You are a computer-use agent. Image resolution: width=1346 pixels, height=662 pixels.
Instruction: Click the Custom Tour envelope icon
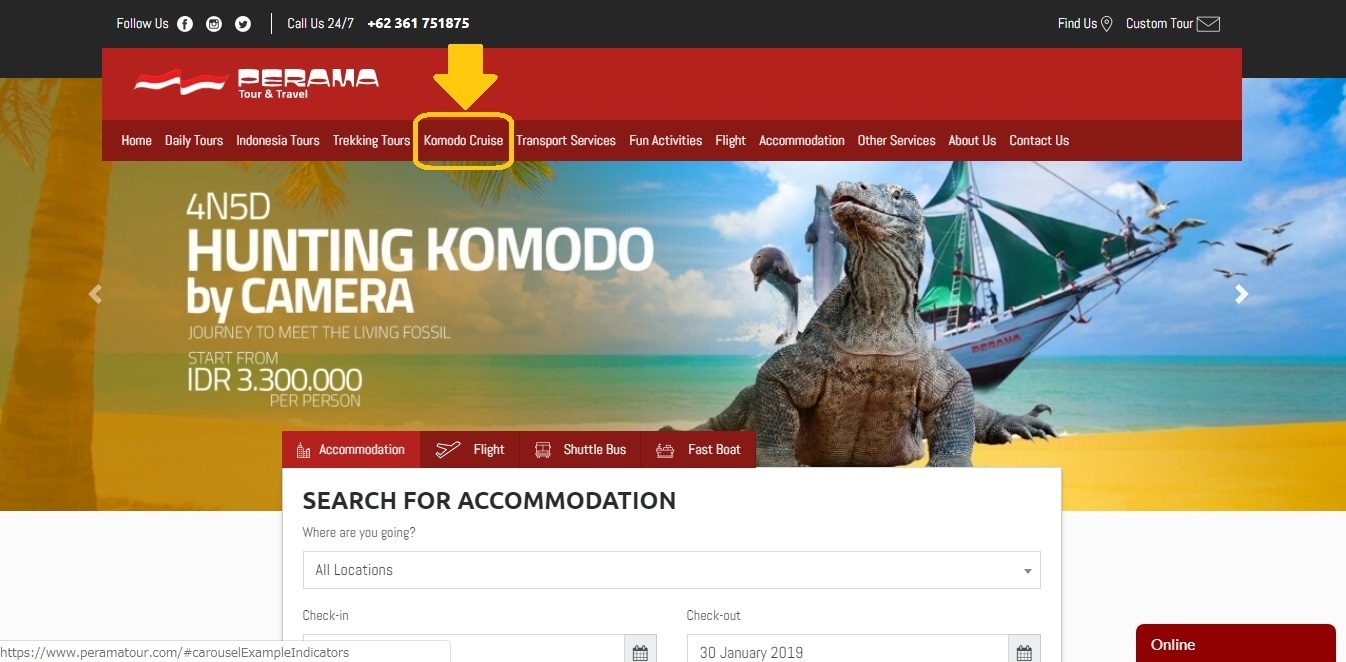click(1208, 24)
